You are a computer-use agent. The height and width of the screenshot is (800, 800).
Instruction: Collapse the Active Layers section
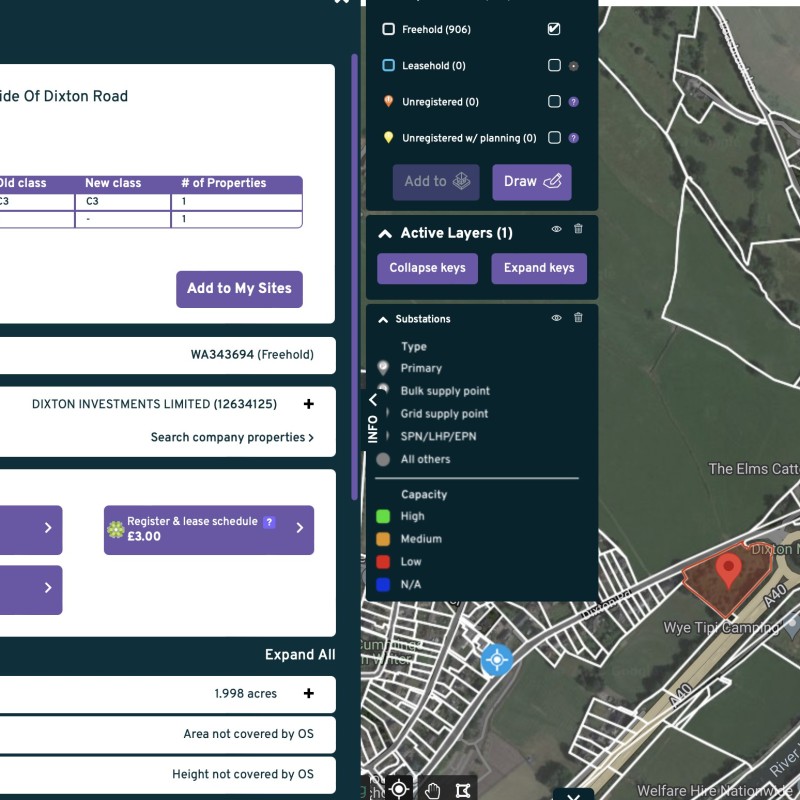[385, 233]
